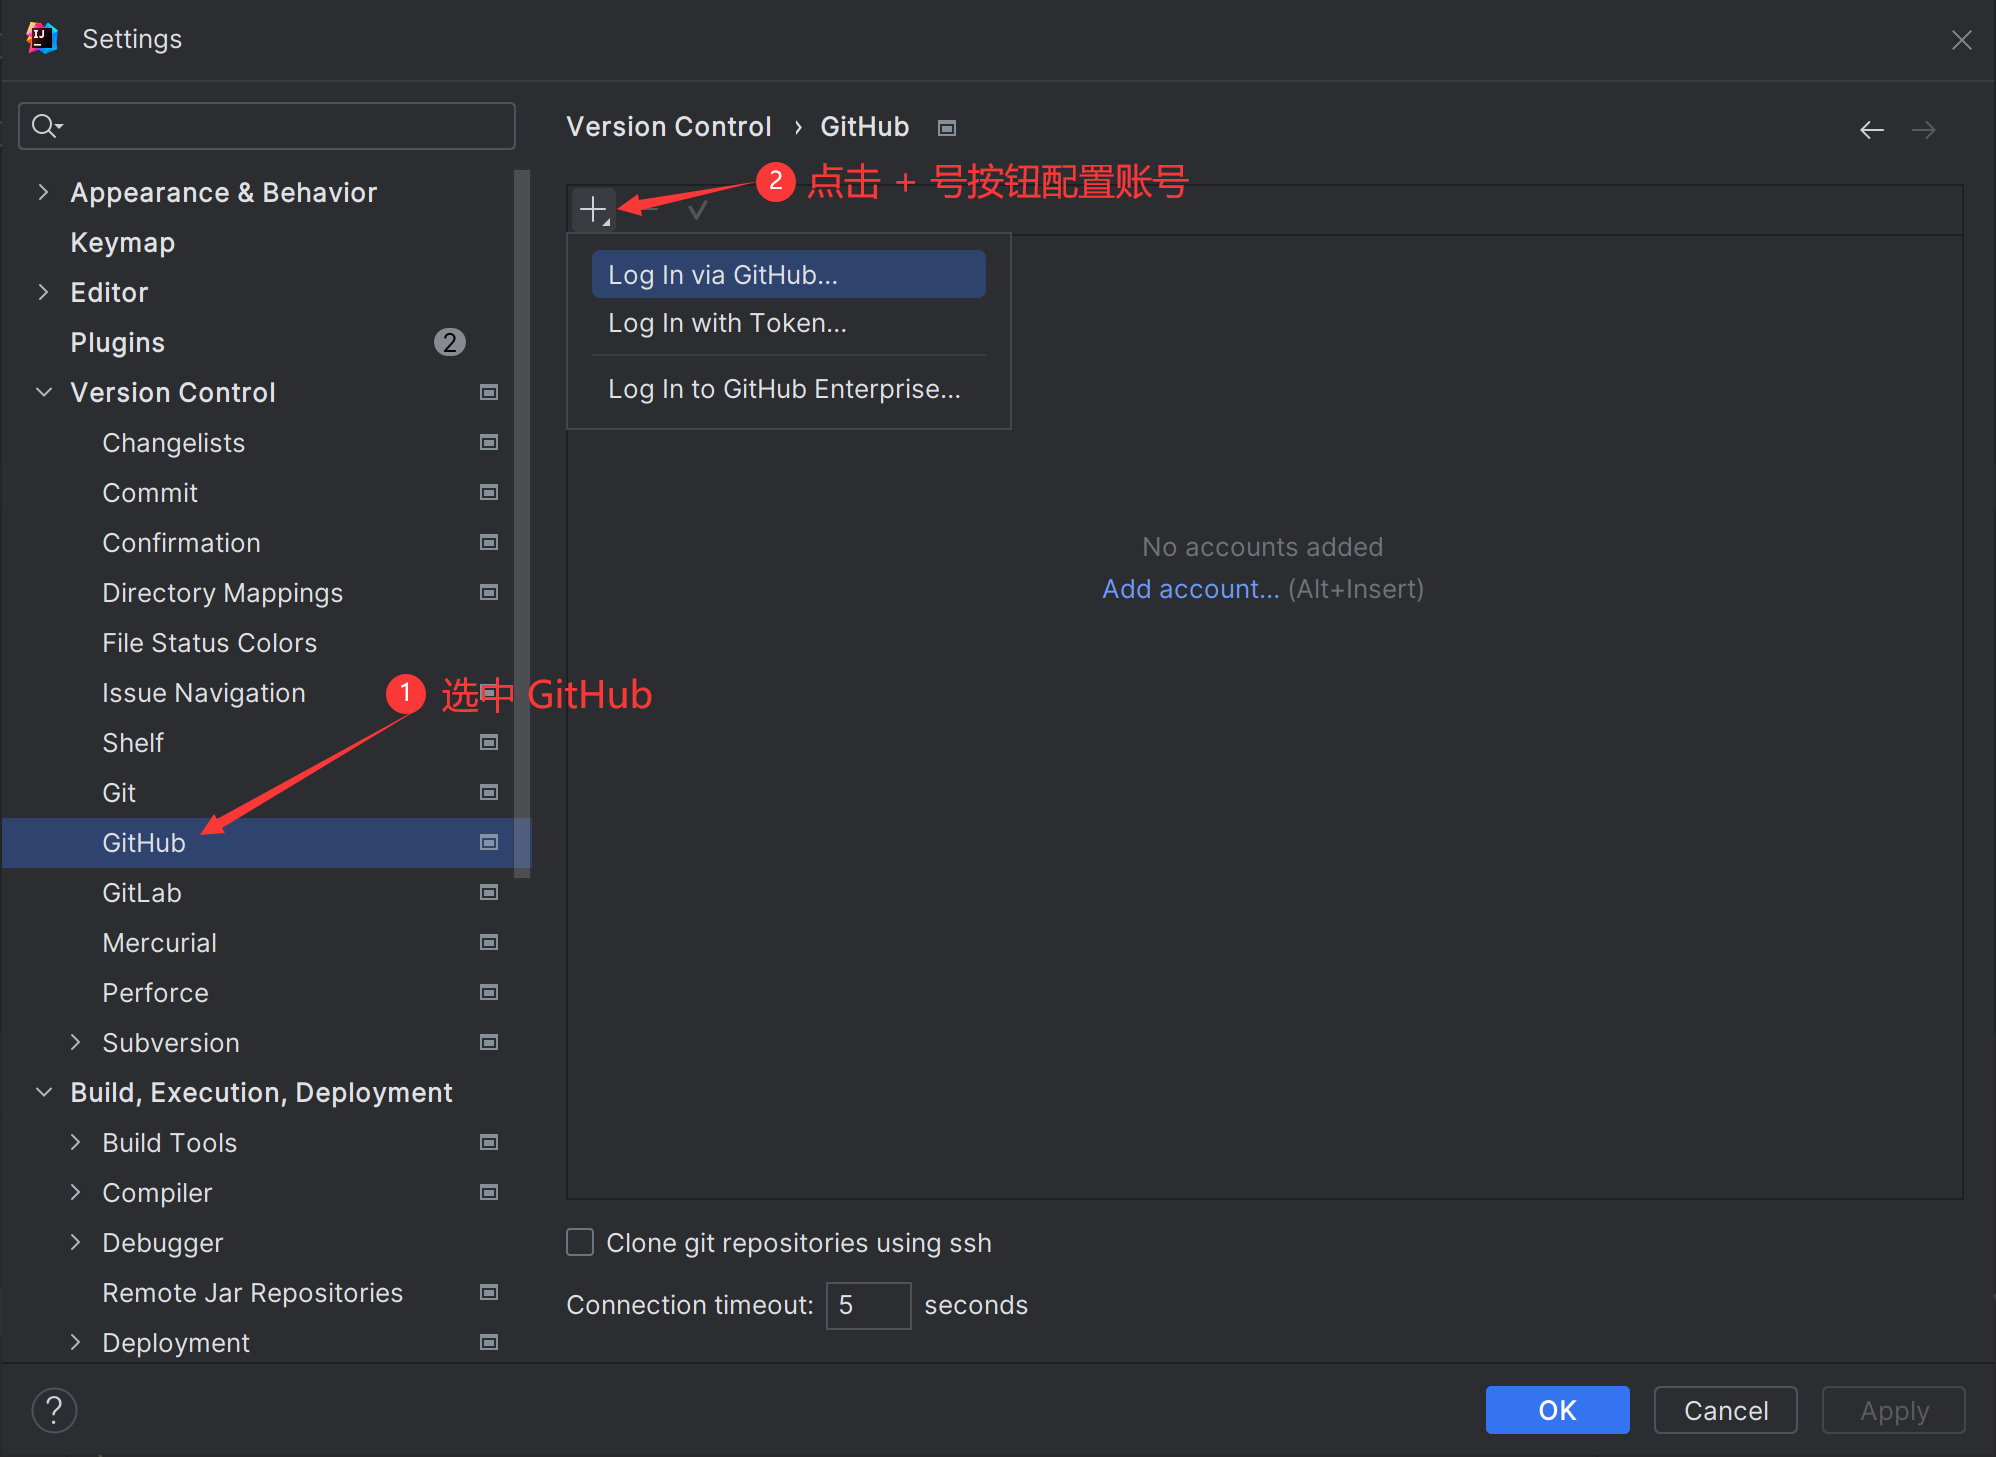Choose Log In with Token... menu item

[788, 323]
